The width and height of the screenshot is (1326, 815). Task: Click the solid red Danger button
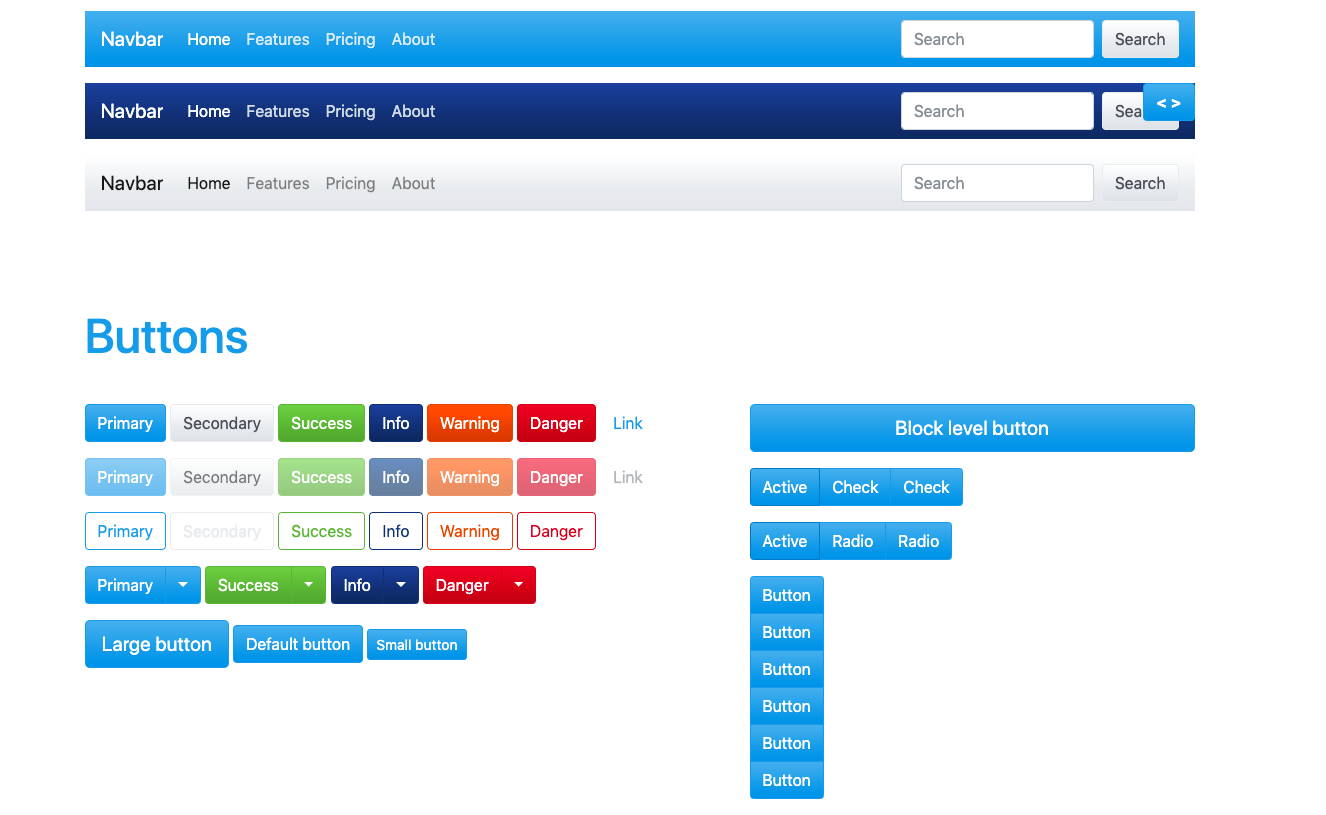(556, 423)
